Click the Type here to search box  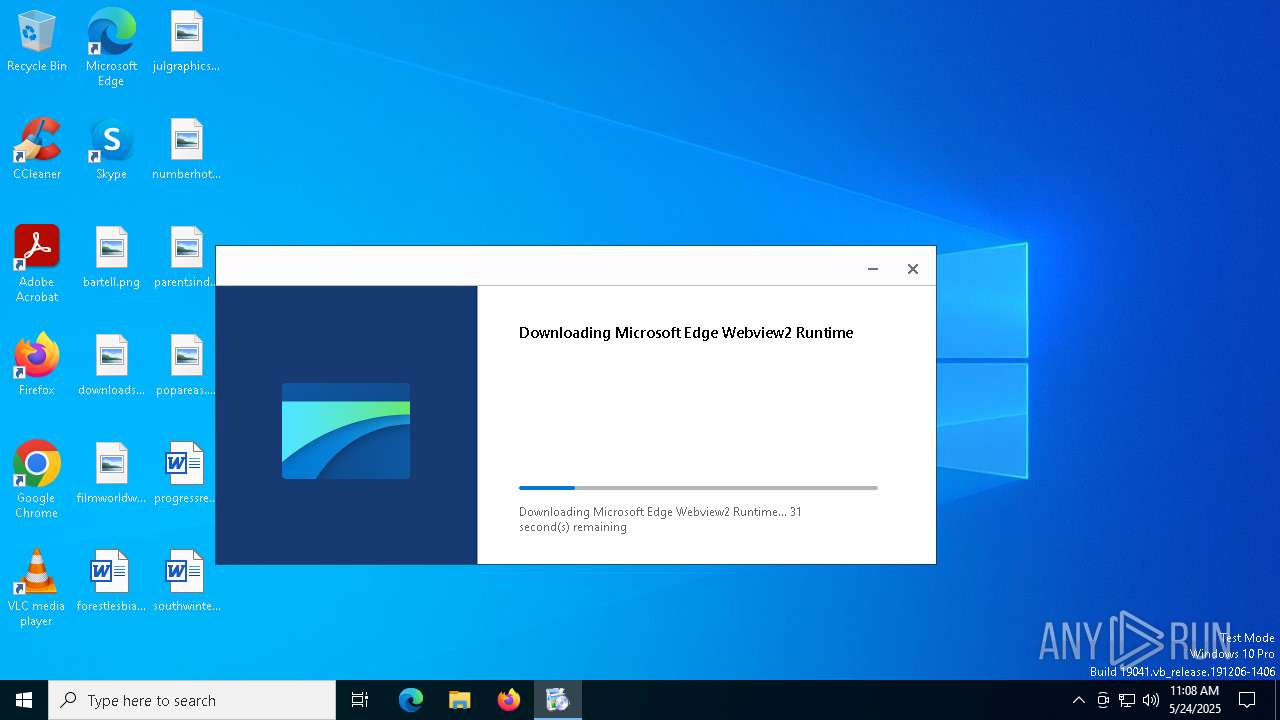192,700
